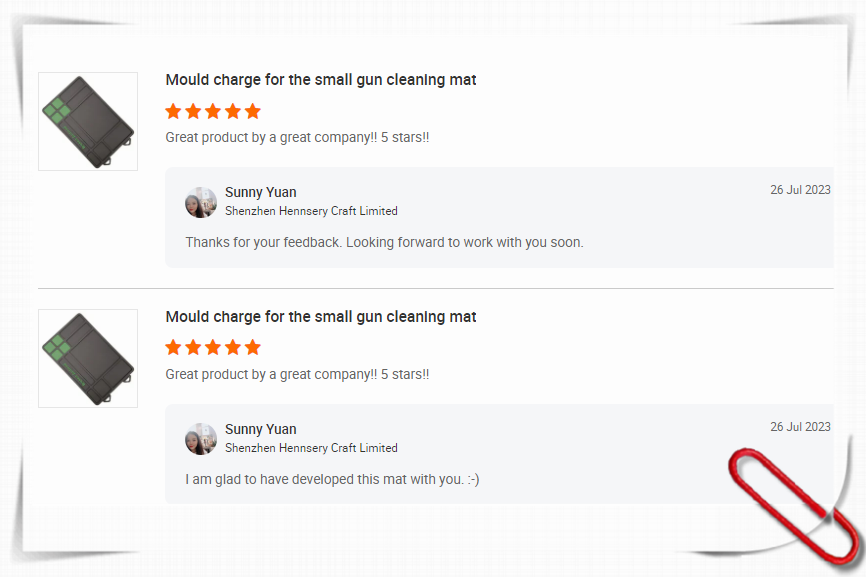This screenshot has width=866, height=577.
Task: Click the top "Mould charge for the small gun cleaning mat" title
Action: coord(321,80)
